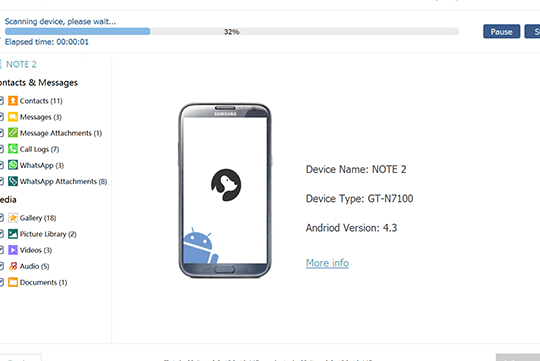540x361 pixels.
Task: Select the Picture Library (2) label
Action: (x=48, y=234)
